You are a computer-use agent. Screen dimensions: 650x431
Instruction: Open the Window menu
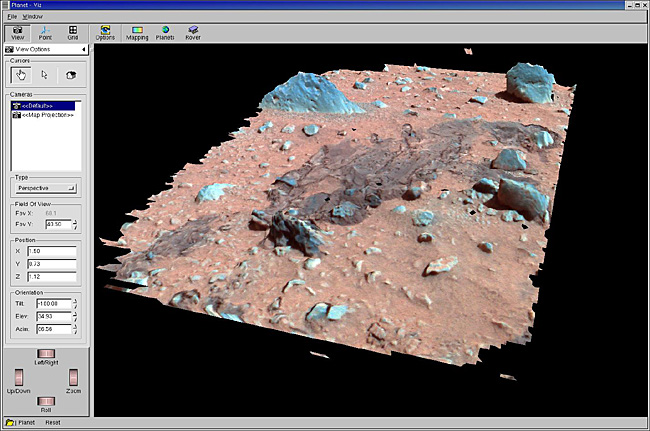(x=32, y=17)
